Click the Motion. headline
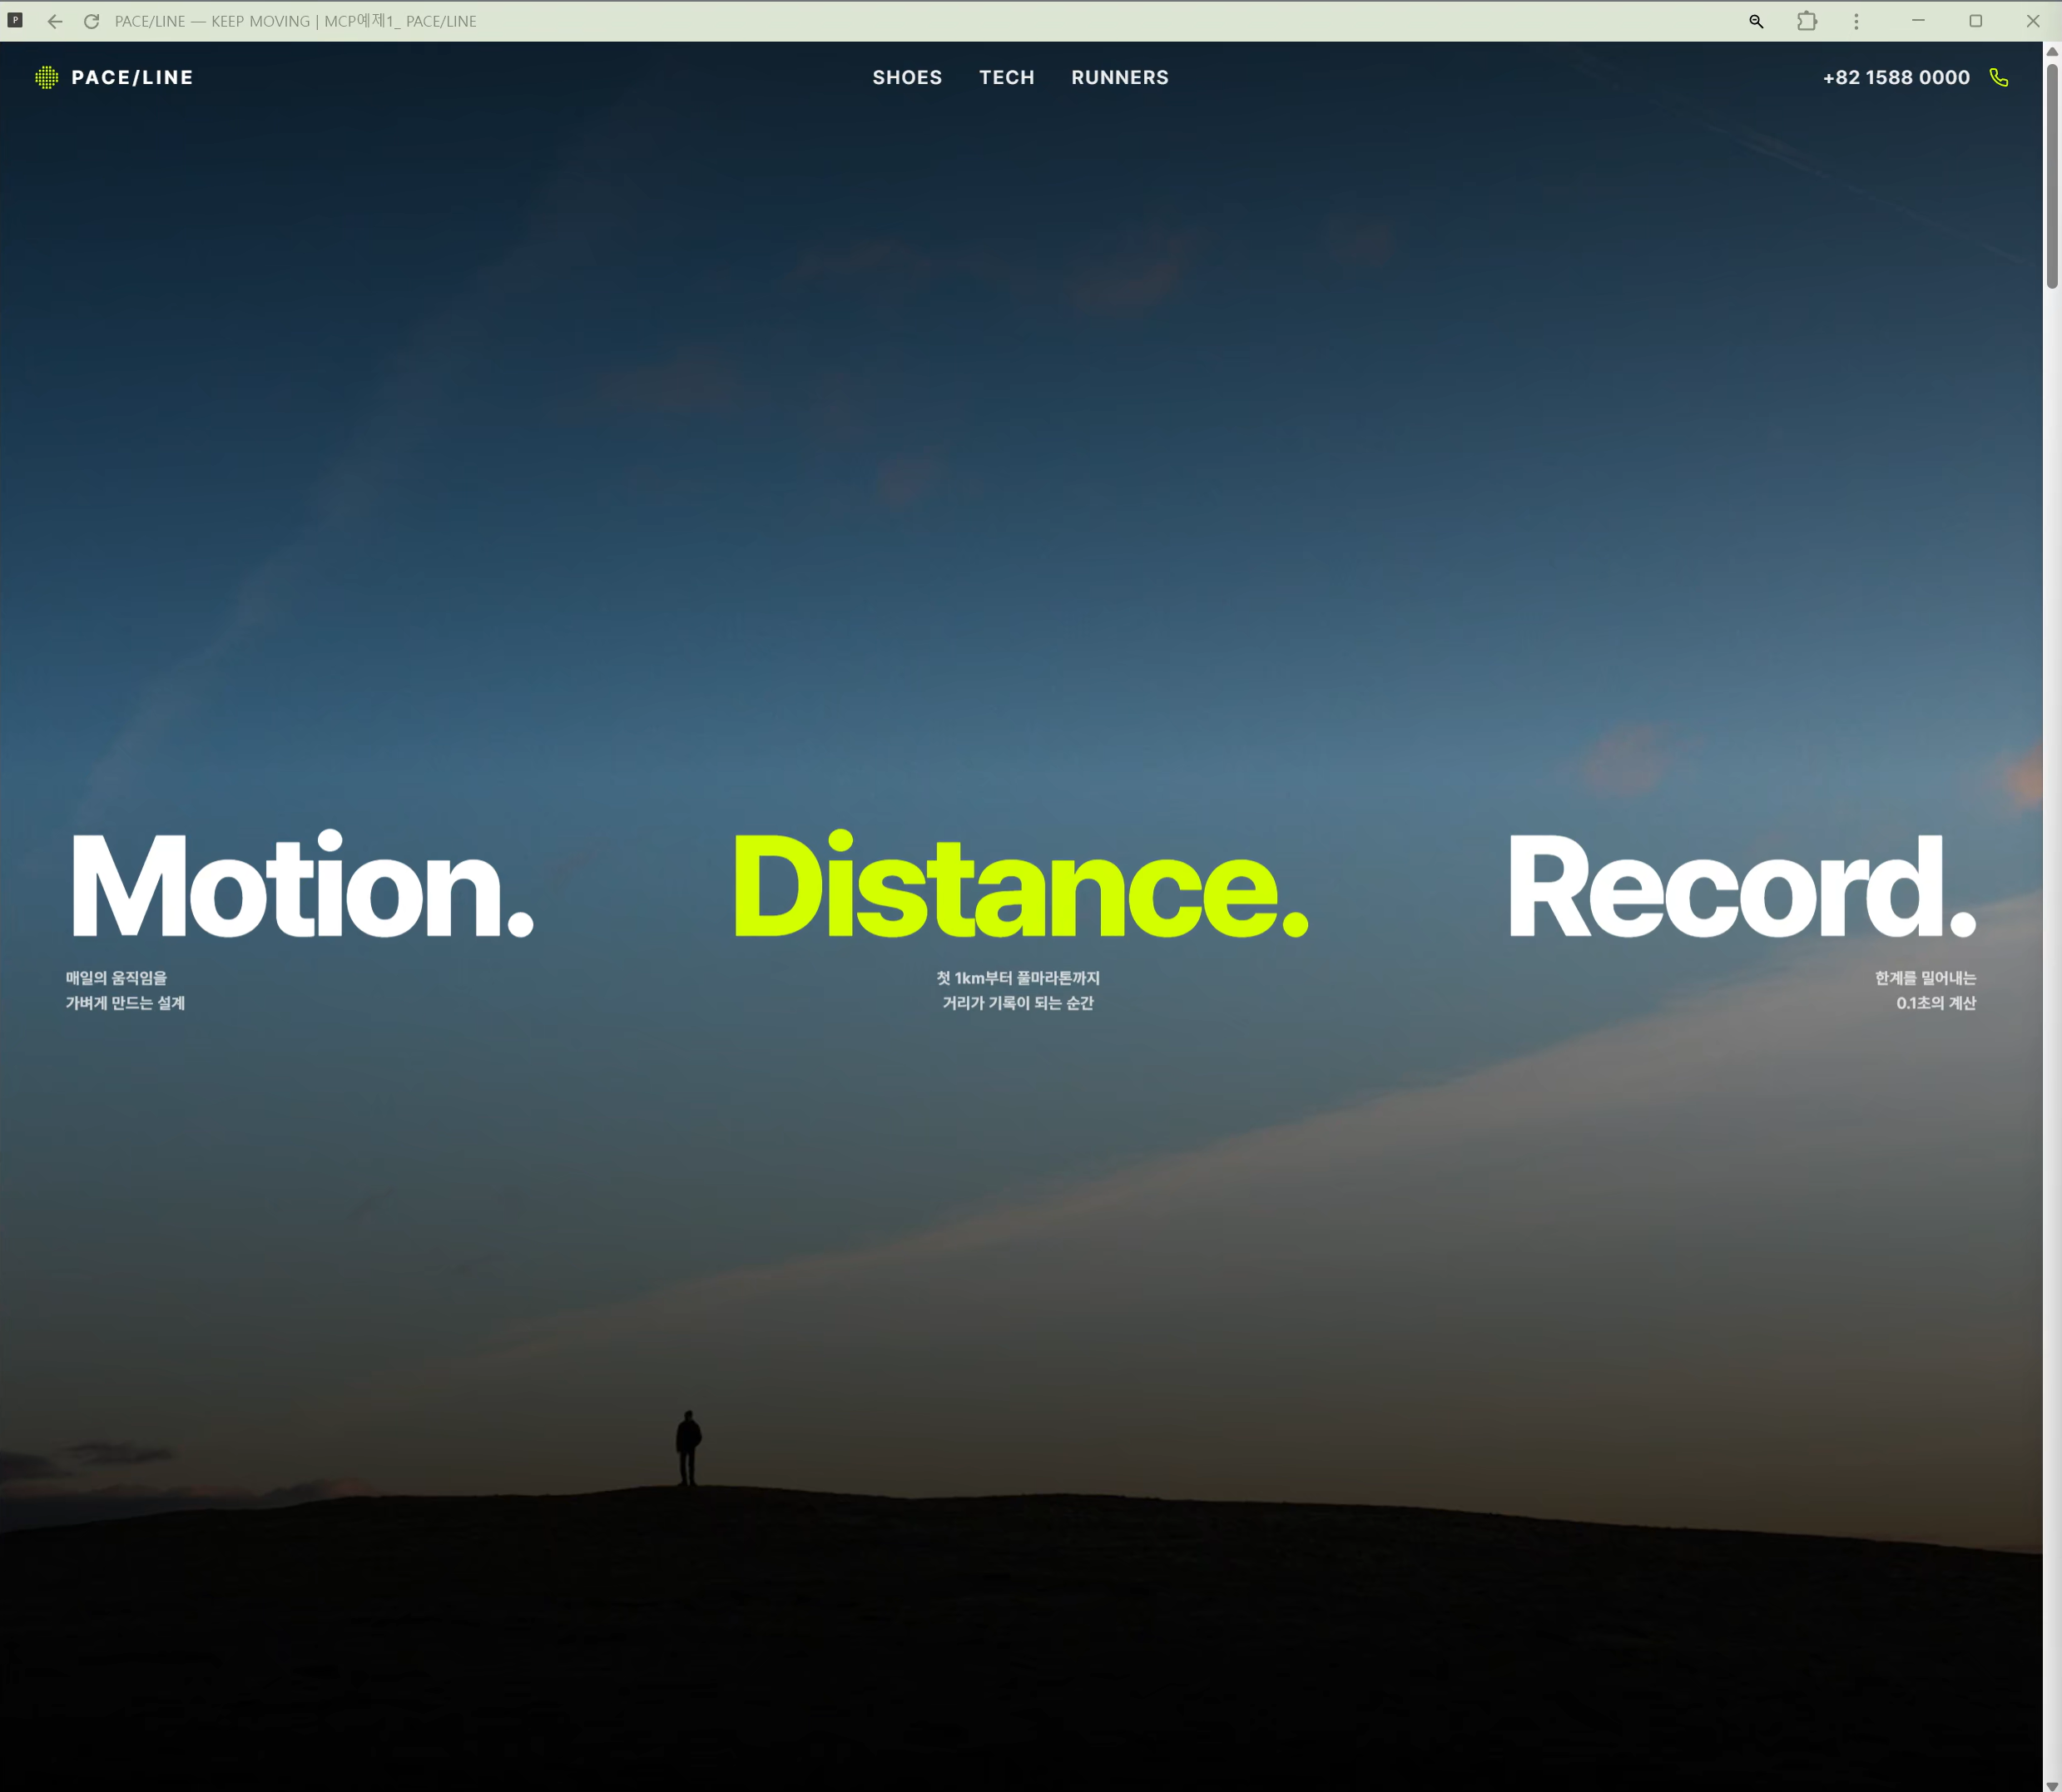This screenshot has width=2062, height=1792. point(302,885)
